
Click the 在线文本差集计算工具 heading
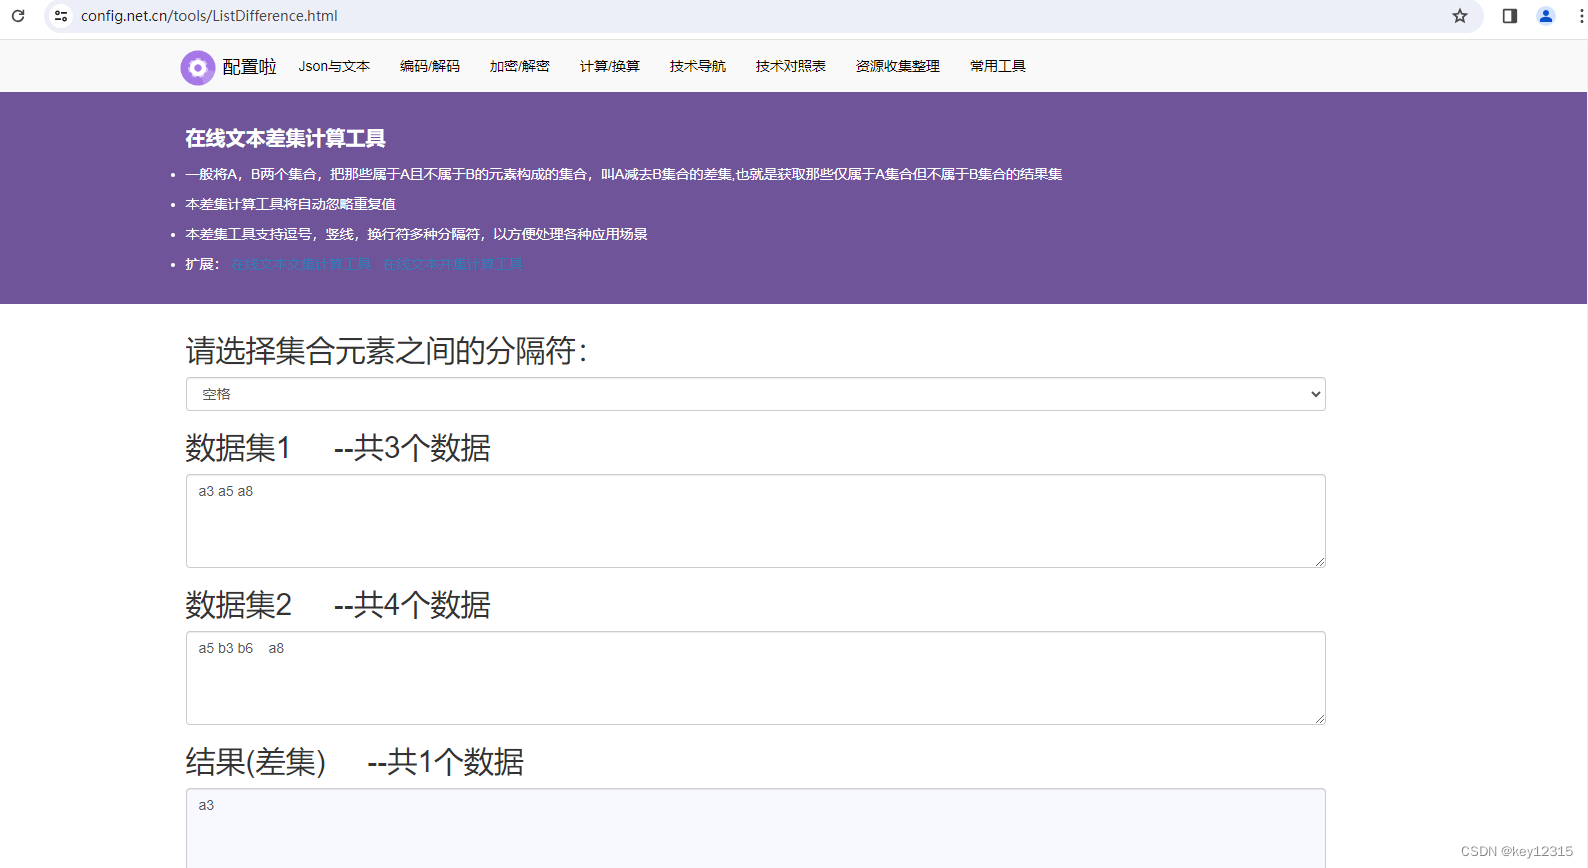point(285,138)
